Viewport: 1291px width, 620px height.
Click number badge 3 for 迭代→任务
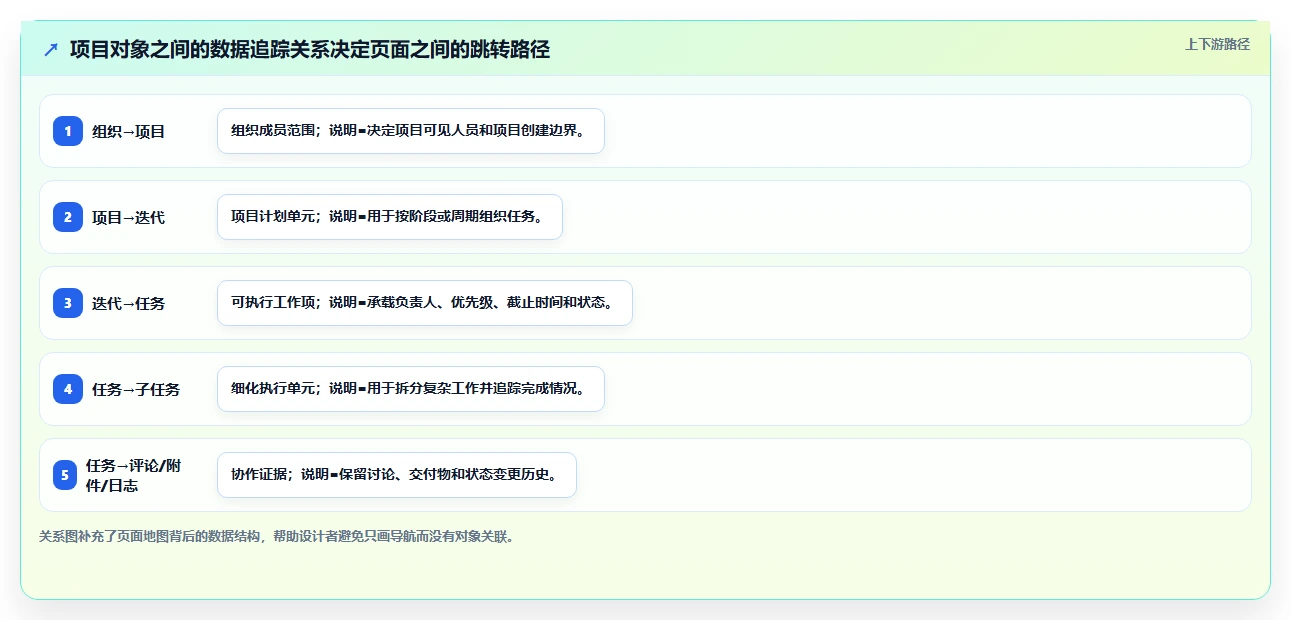tap(68, 303)
